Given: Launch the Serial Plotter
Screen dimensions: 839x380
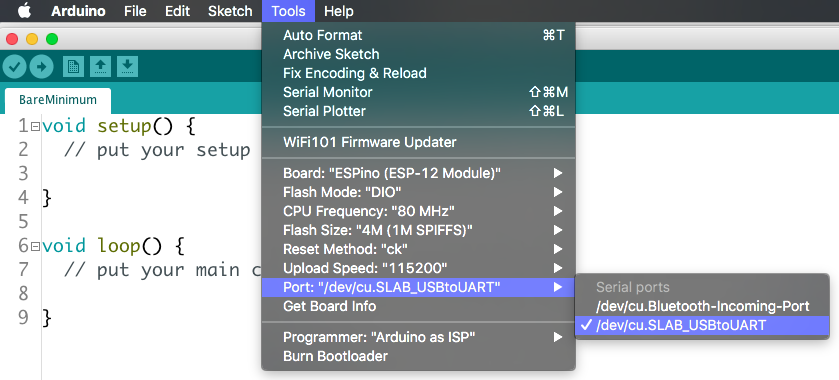Looking at the screenshot, I should [418, 111].
